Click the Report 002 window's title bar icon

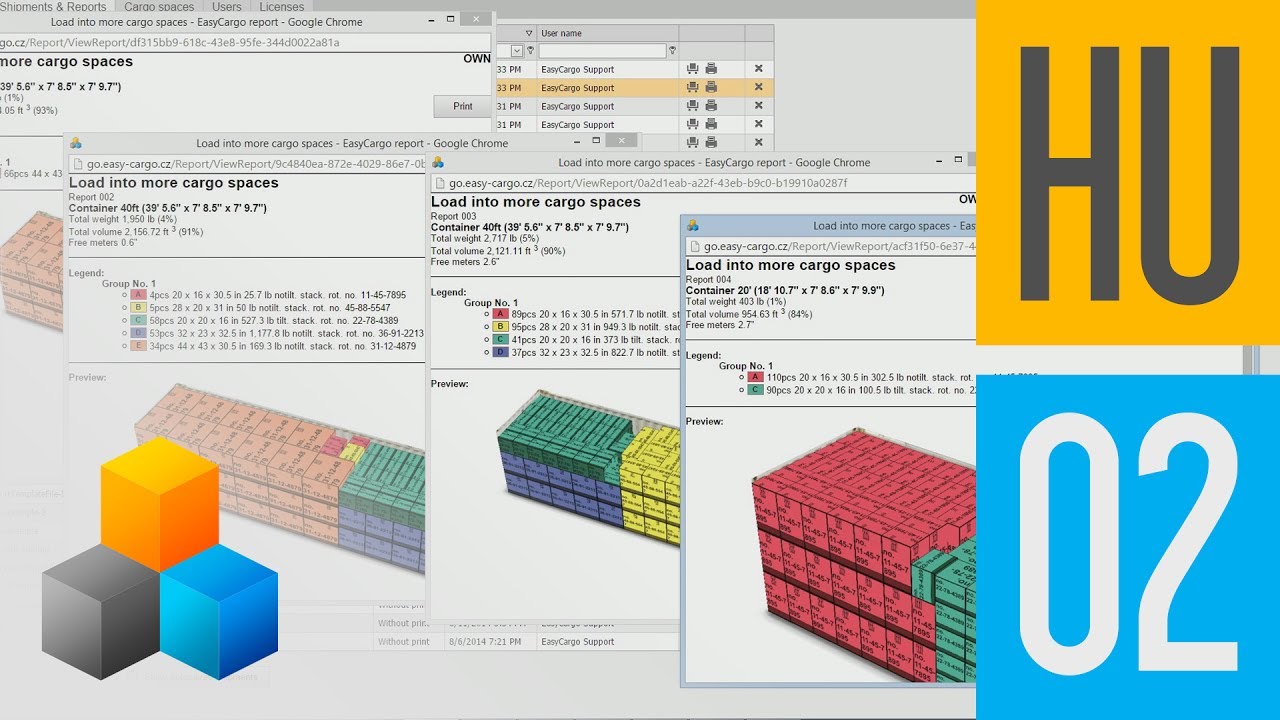click(x=76, y=143)
